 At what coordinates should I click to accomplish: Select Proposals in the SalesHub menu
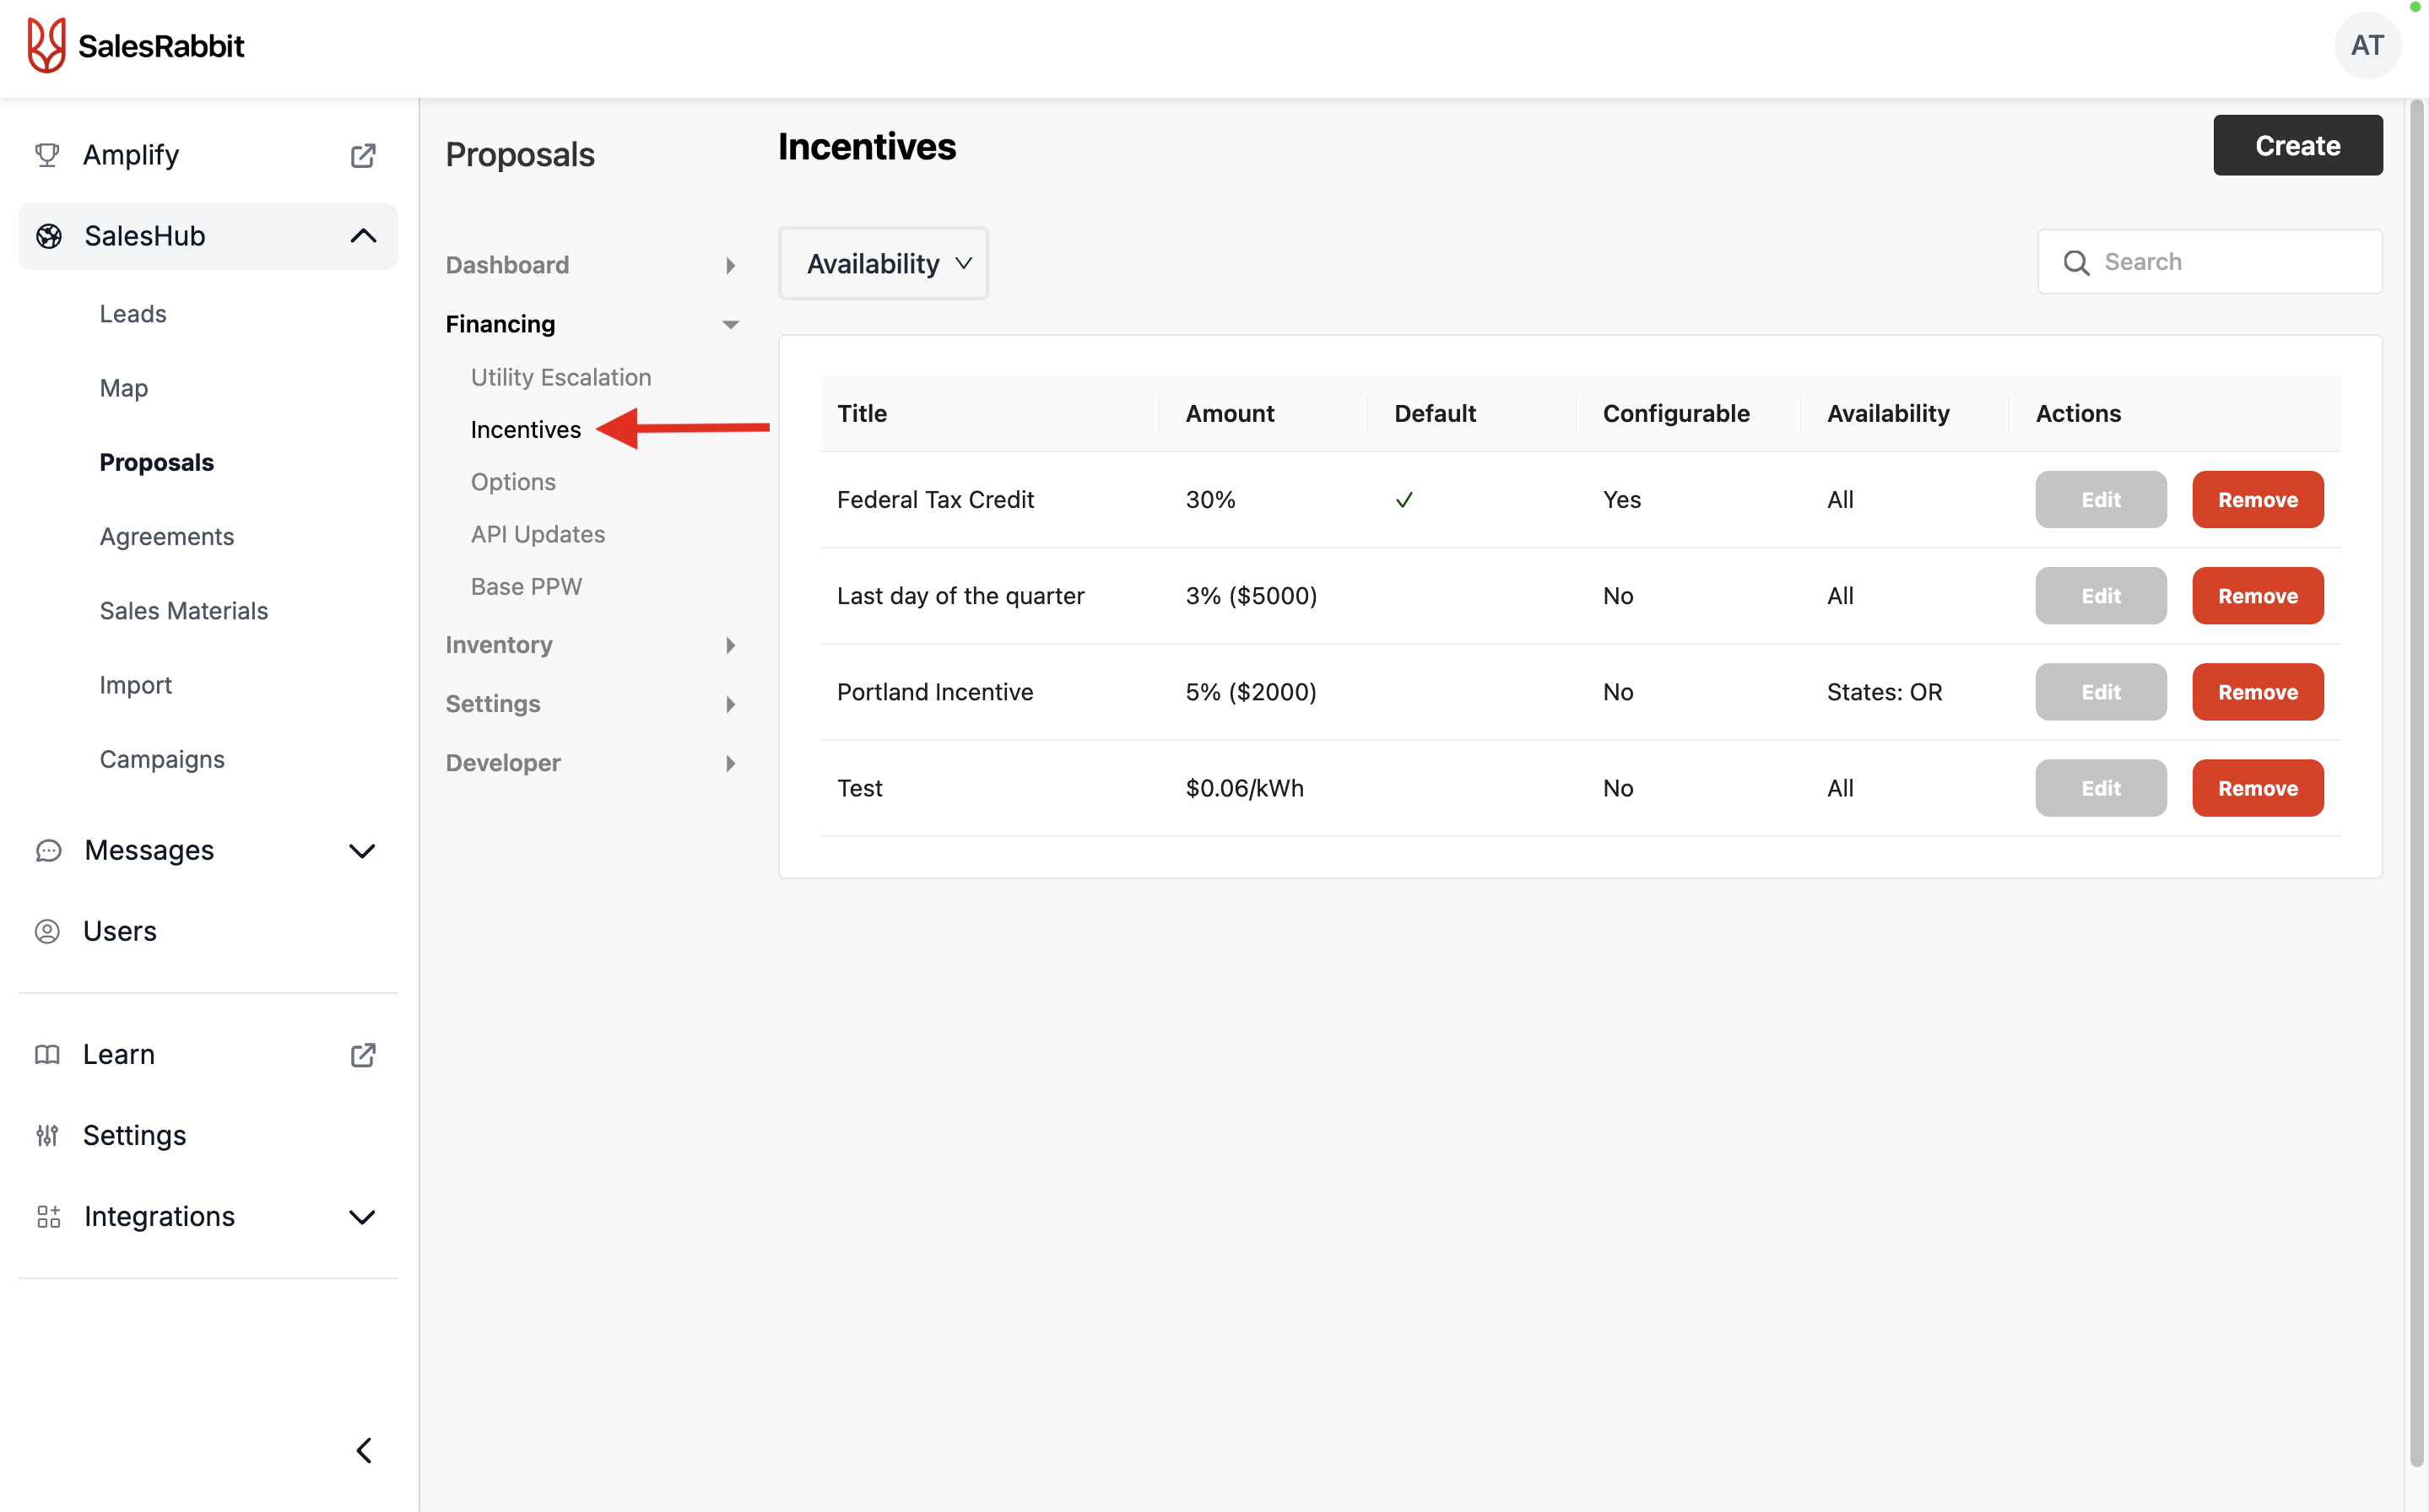click(x=156, y=462)
